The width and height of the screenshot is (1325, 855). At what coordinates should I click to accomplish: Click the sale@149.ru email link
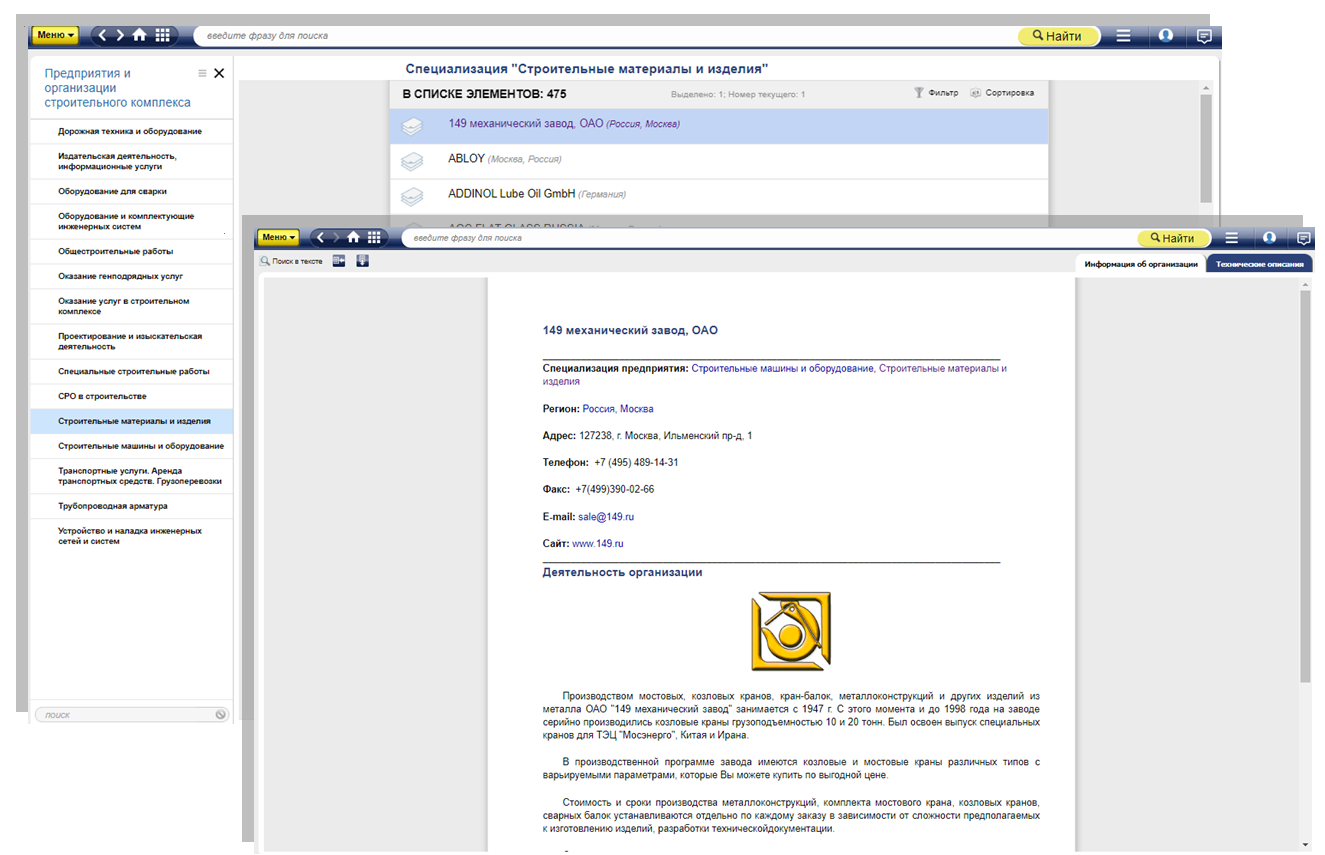606,517
